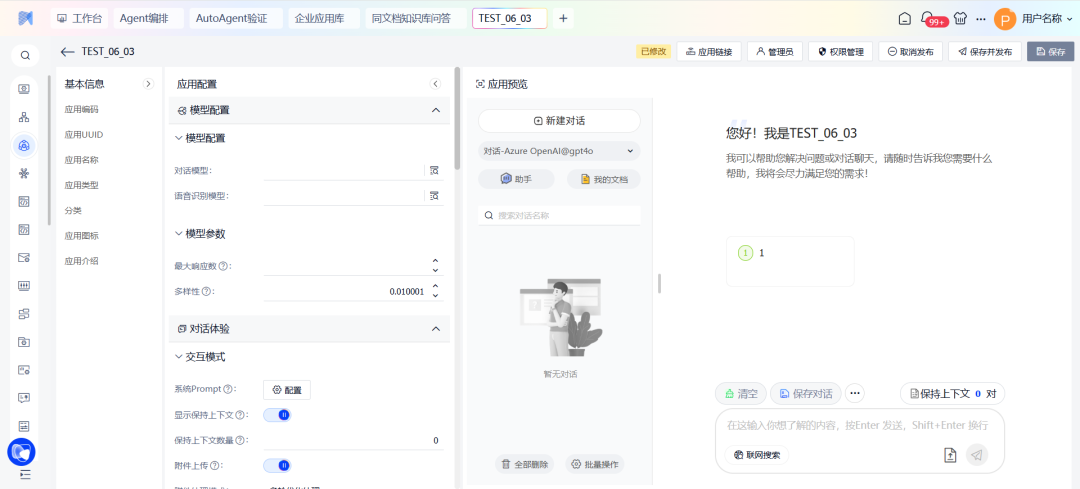Toggle the 附件上传 switch
Screen dimensions: 1080x489
[277, 465]
